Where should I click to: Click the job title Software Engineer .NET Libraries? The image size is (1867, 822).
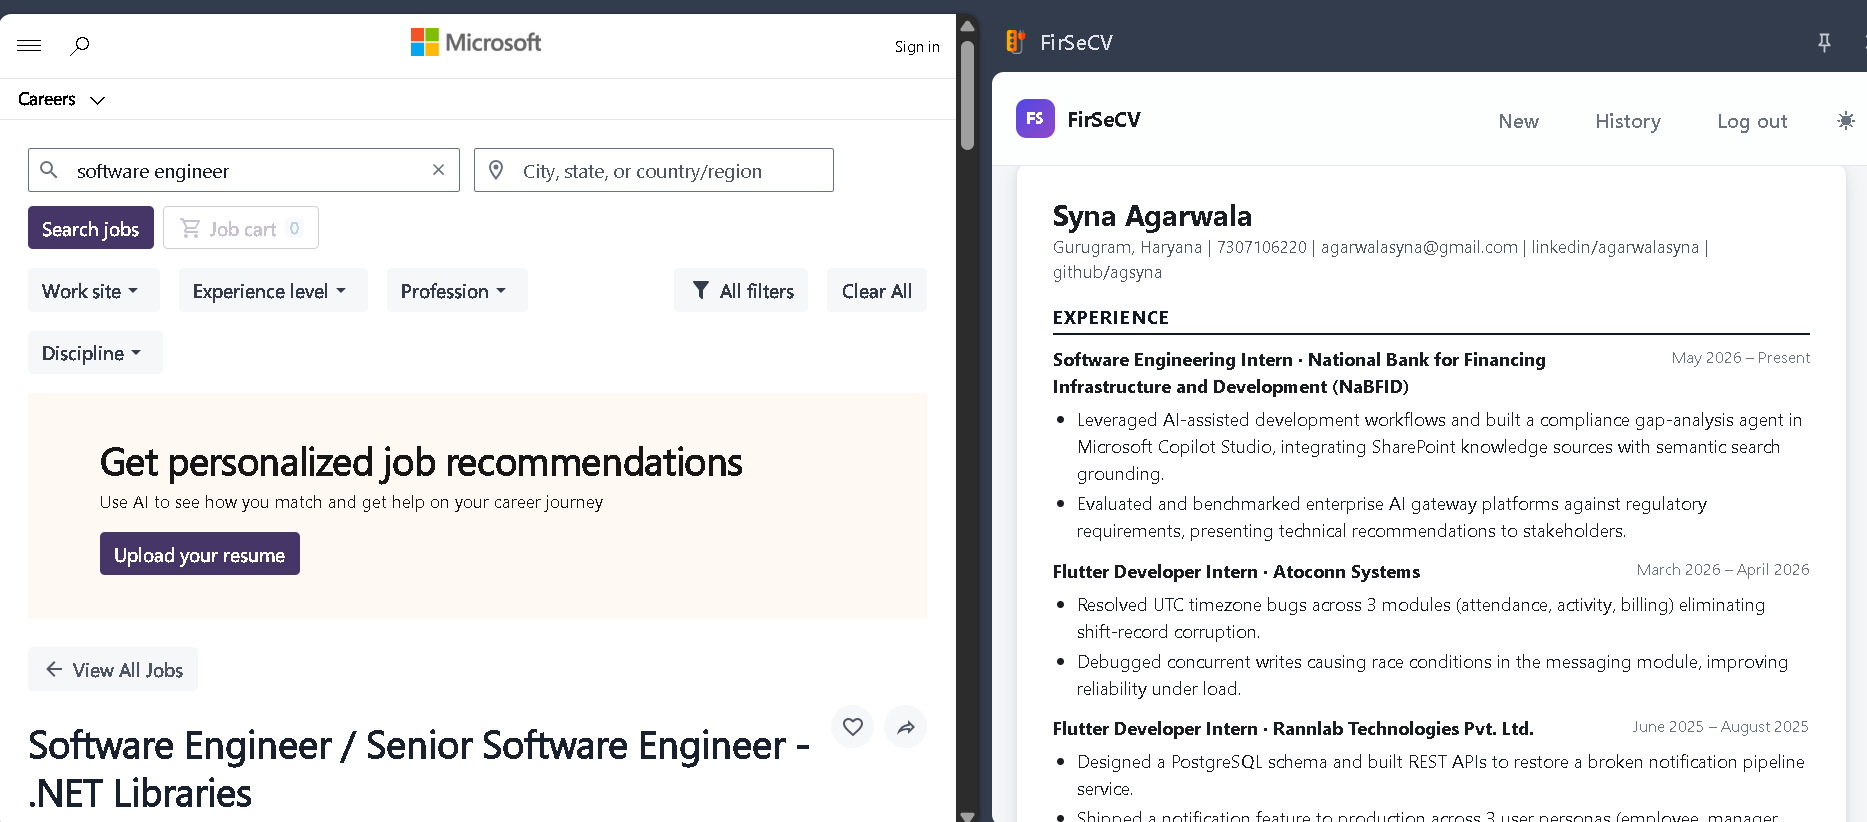(x=419, y=769)
